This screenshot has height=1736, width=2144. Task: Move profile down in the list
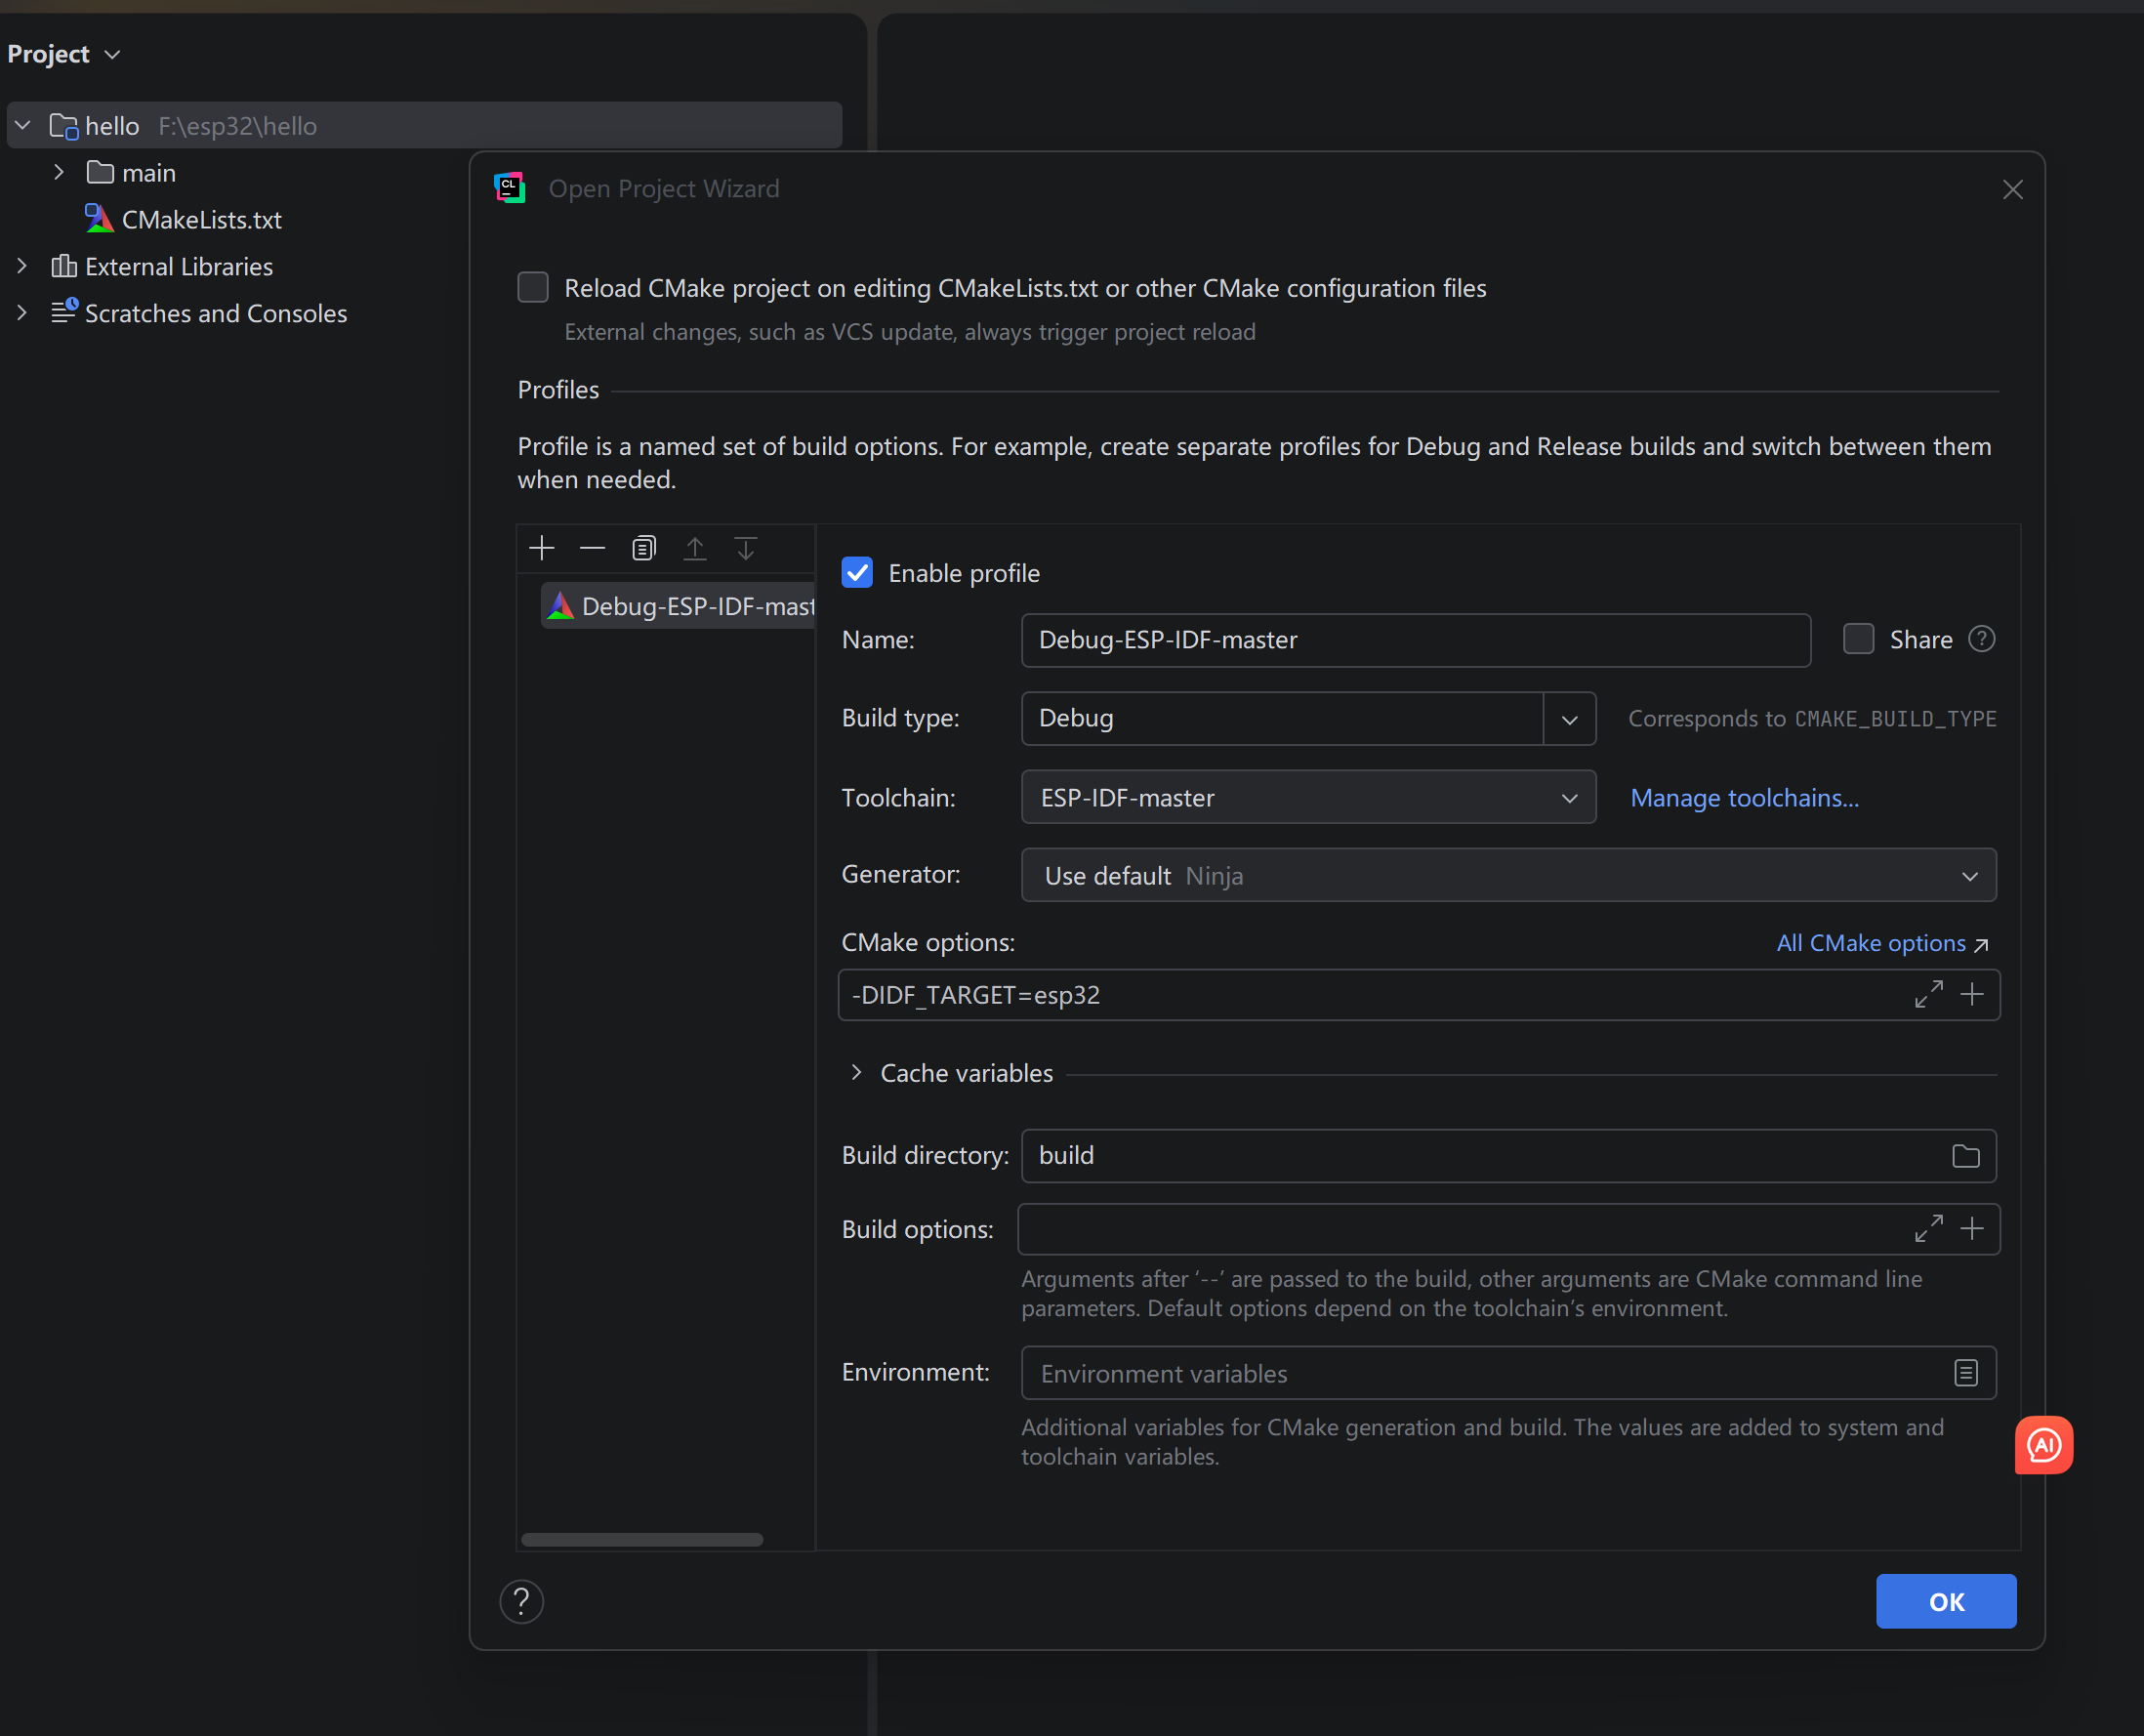click(x=746, y=548)
